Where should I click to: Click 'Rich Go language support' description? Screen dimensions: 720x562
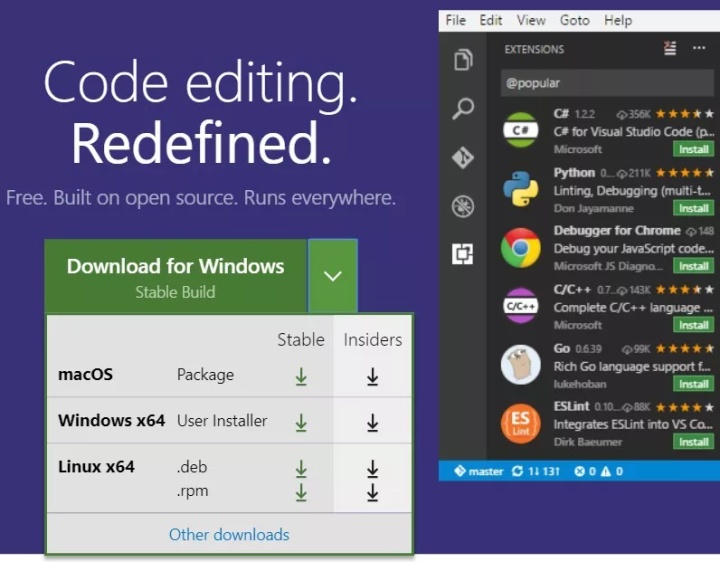coord(632,366)
